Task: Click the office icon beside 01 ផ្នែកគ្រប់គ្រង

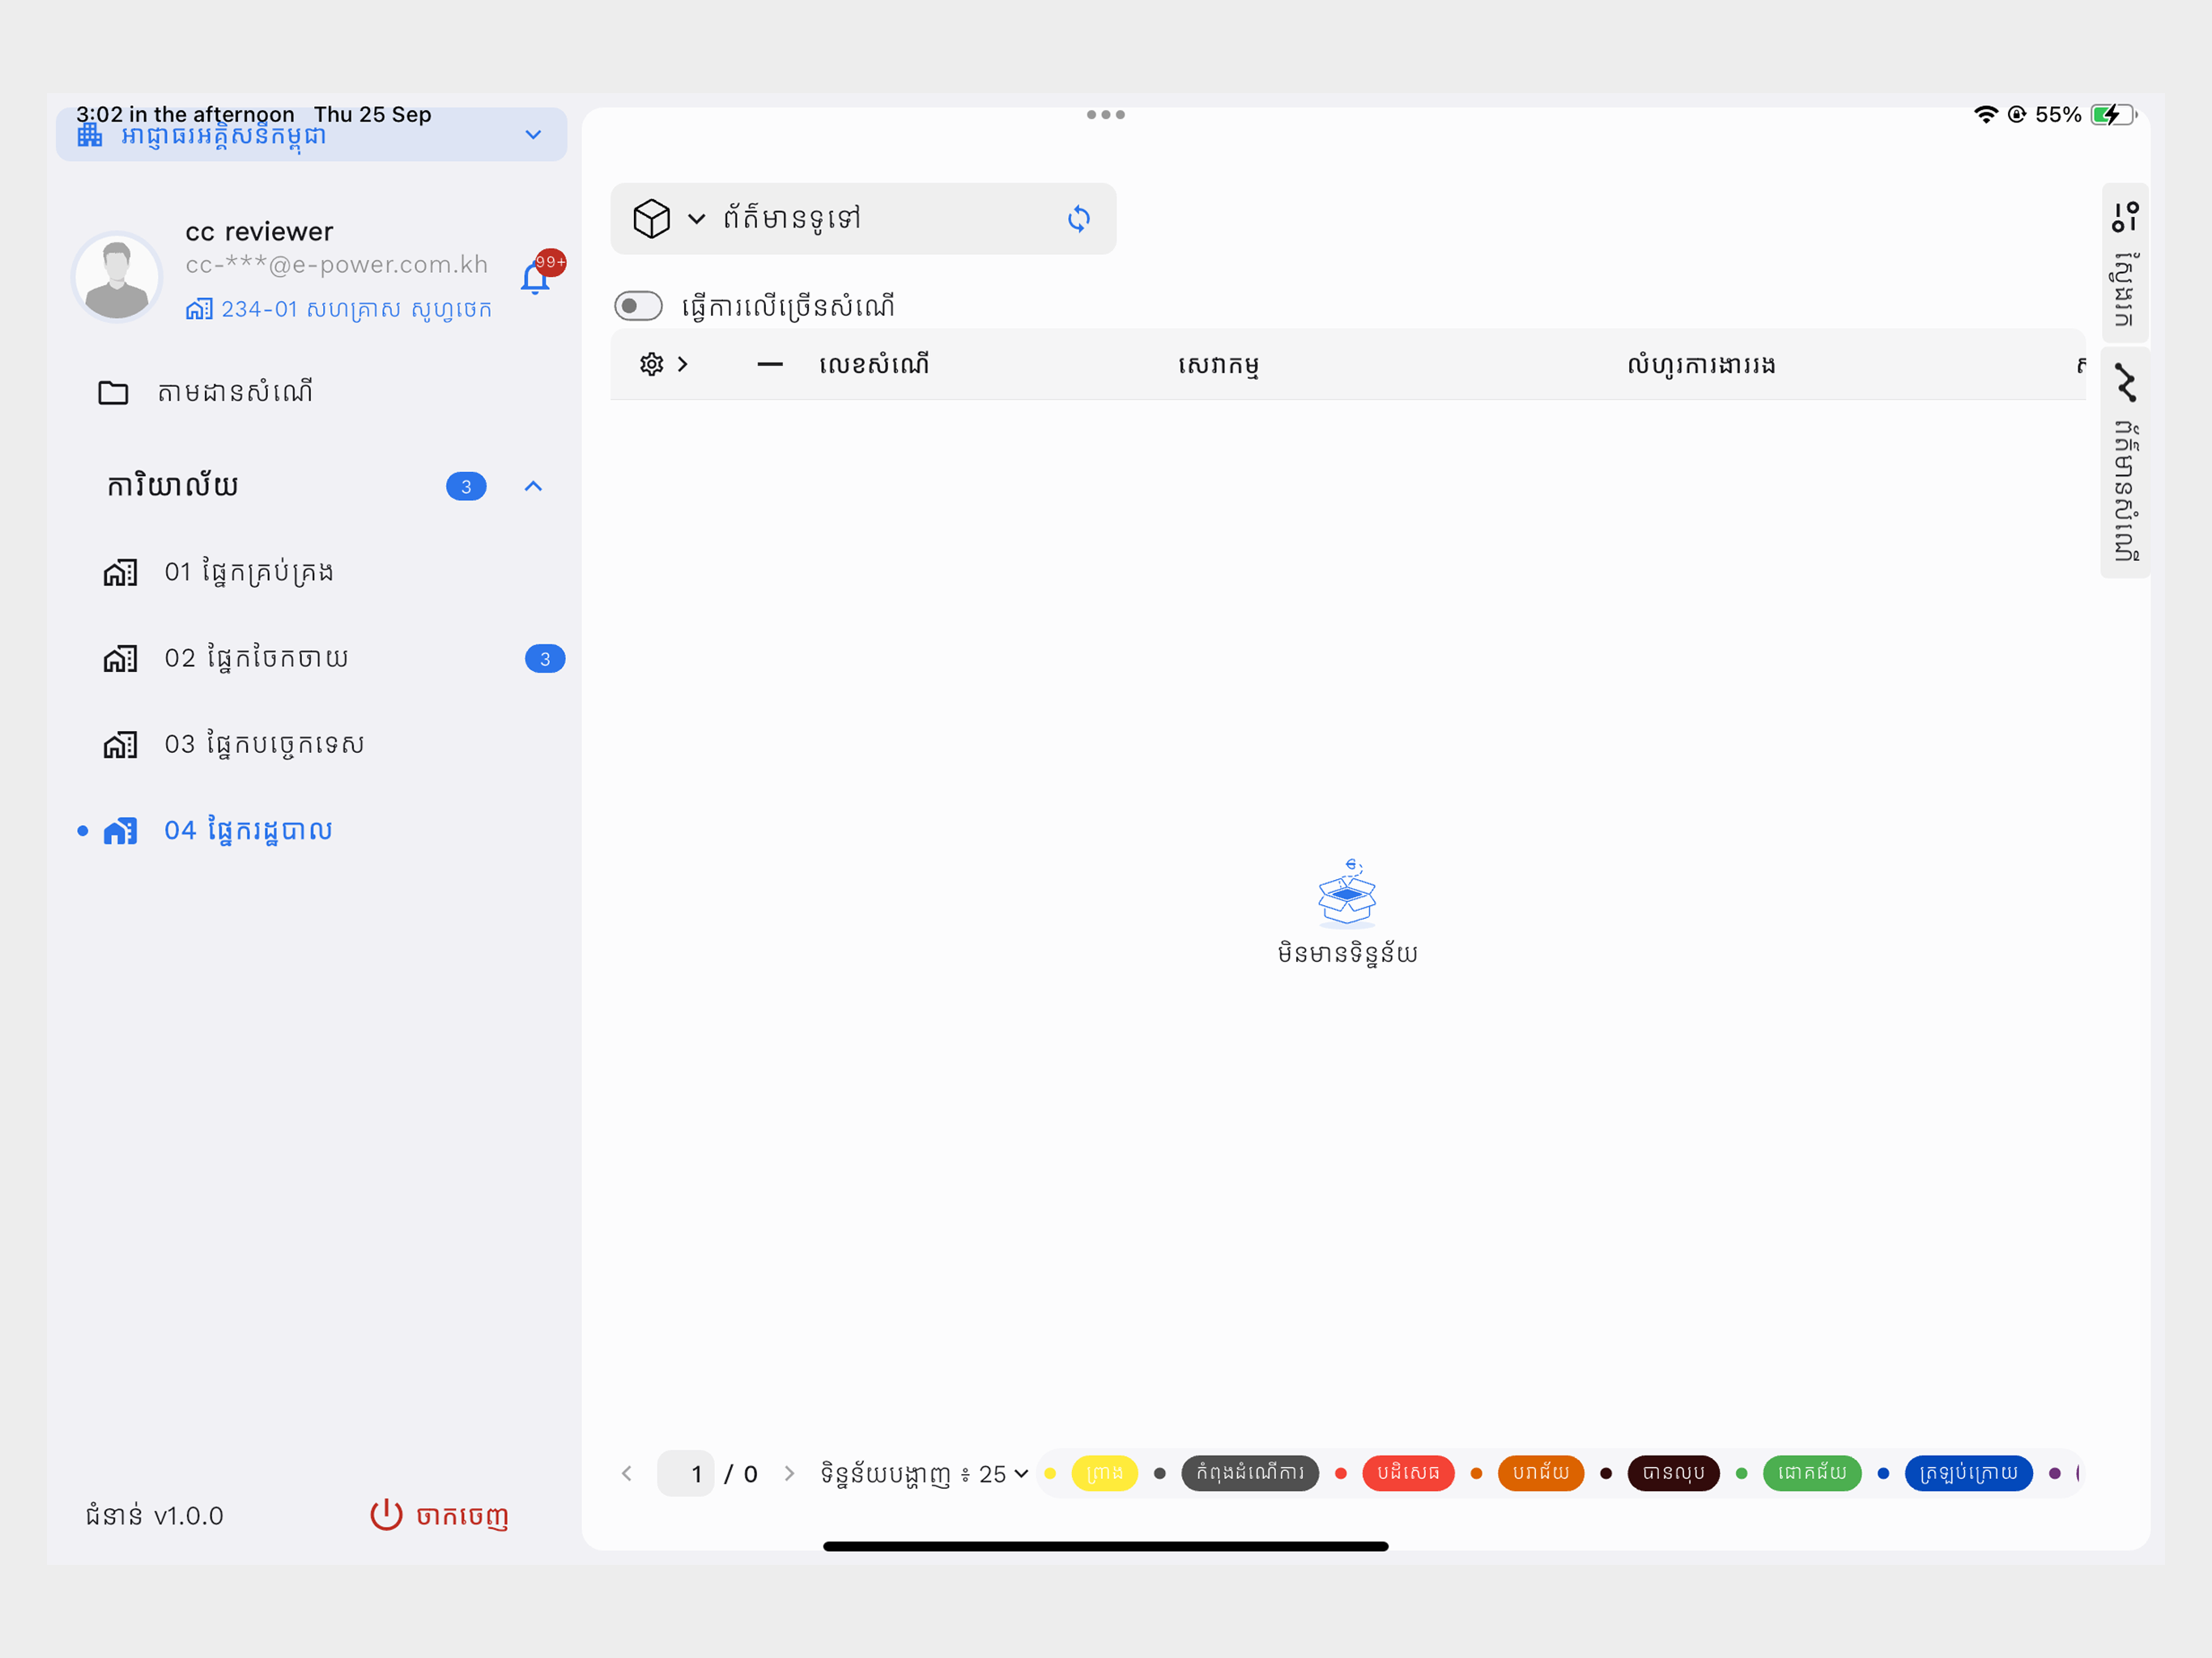Action: (120, 573)
